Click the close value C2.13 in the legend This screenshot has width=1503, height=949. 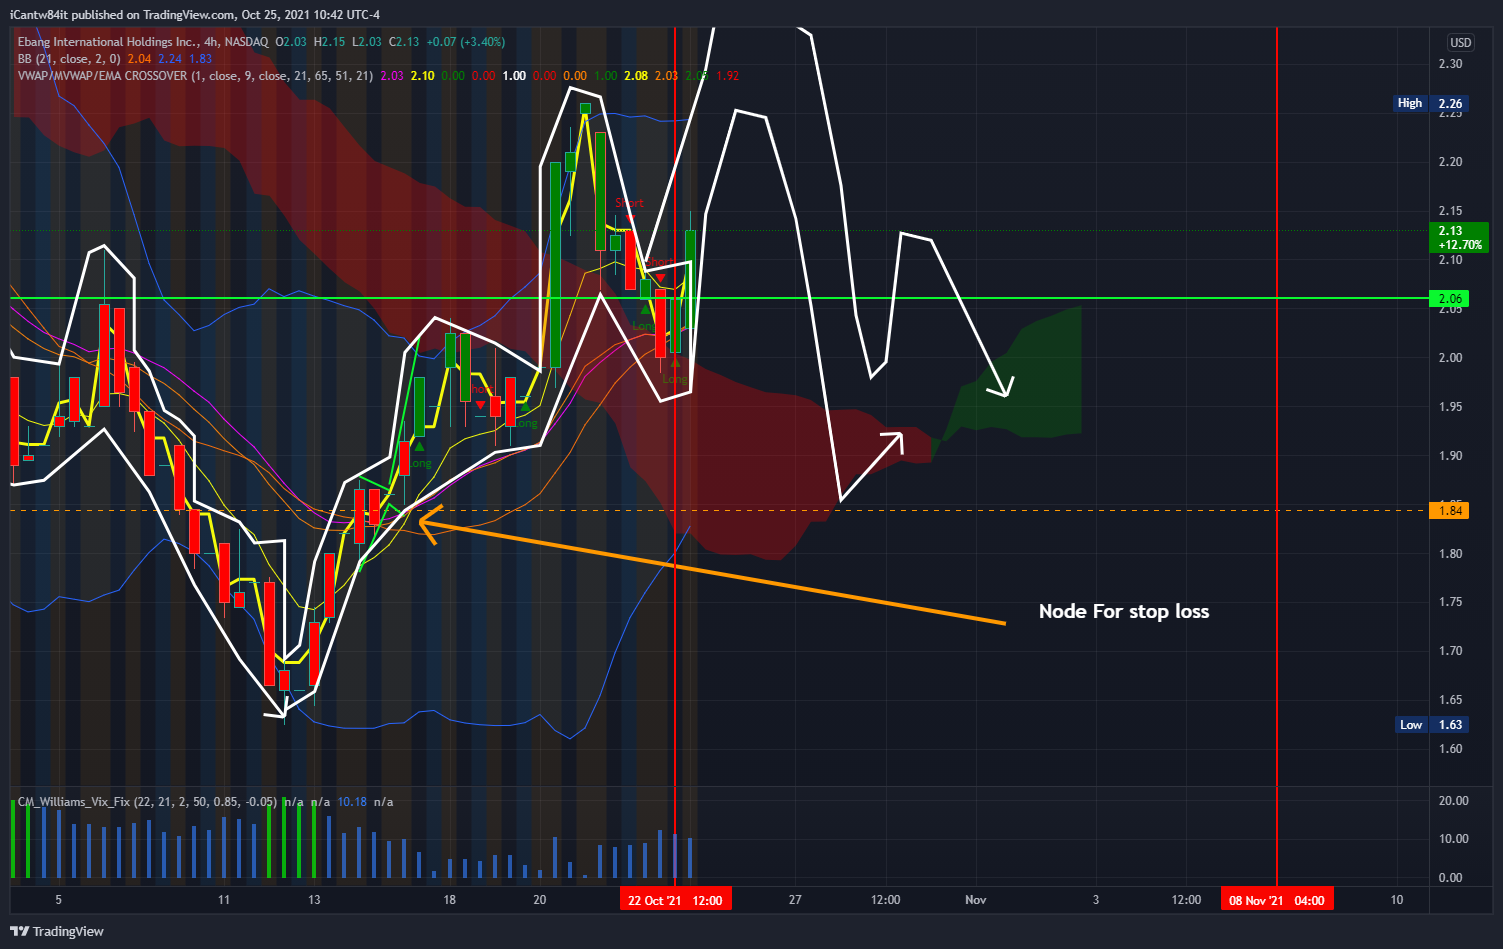pyautogui.click(x=404, y=42)
